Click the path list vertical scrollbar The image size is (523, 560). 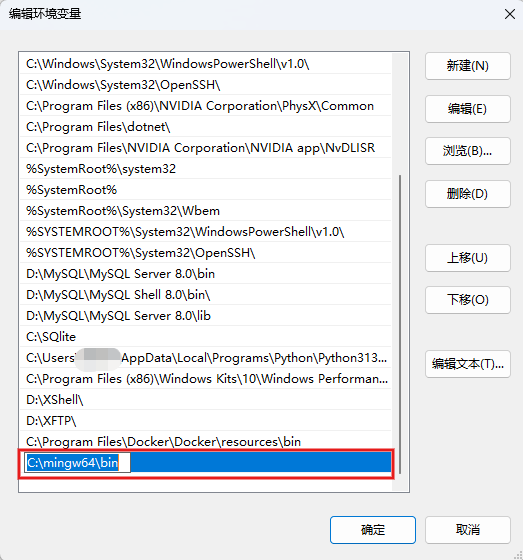[400, 324]
